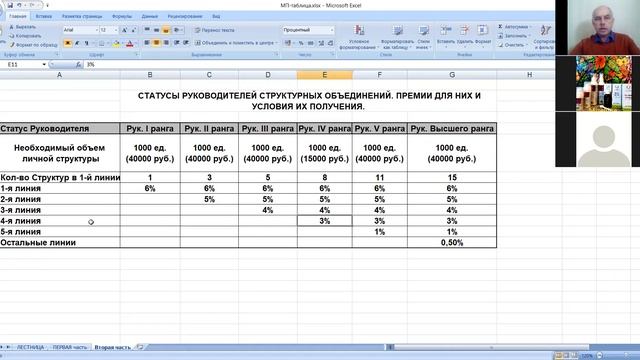Viewport: 640px width, 360px height.
Task: Open the cells Формат menu
Action: (483, 36)
